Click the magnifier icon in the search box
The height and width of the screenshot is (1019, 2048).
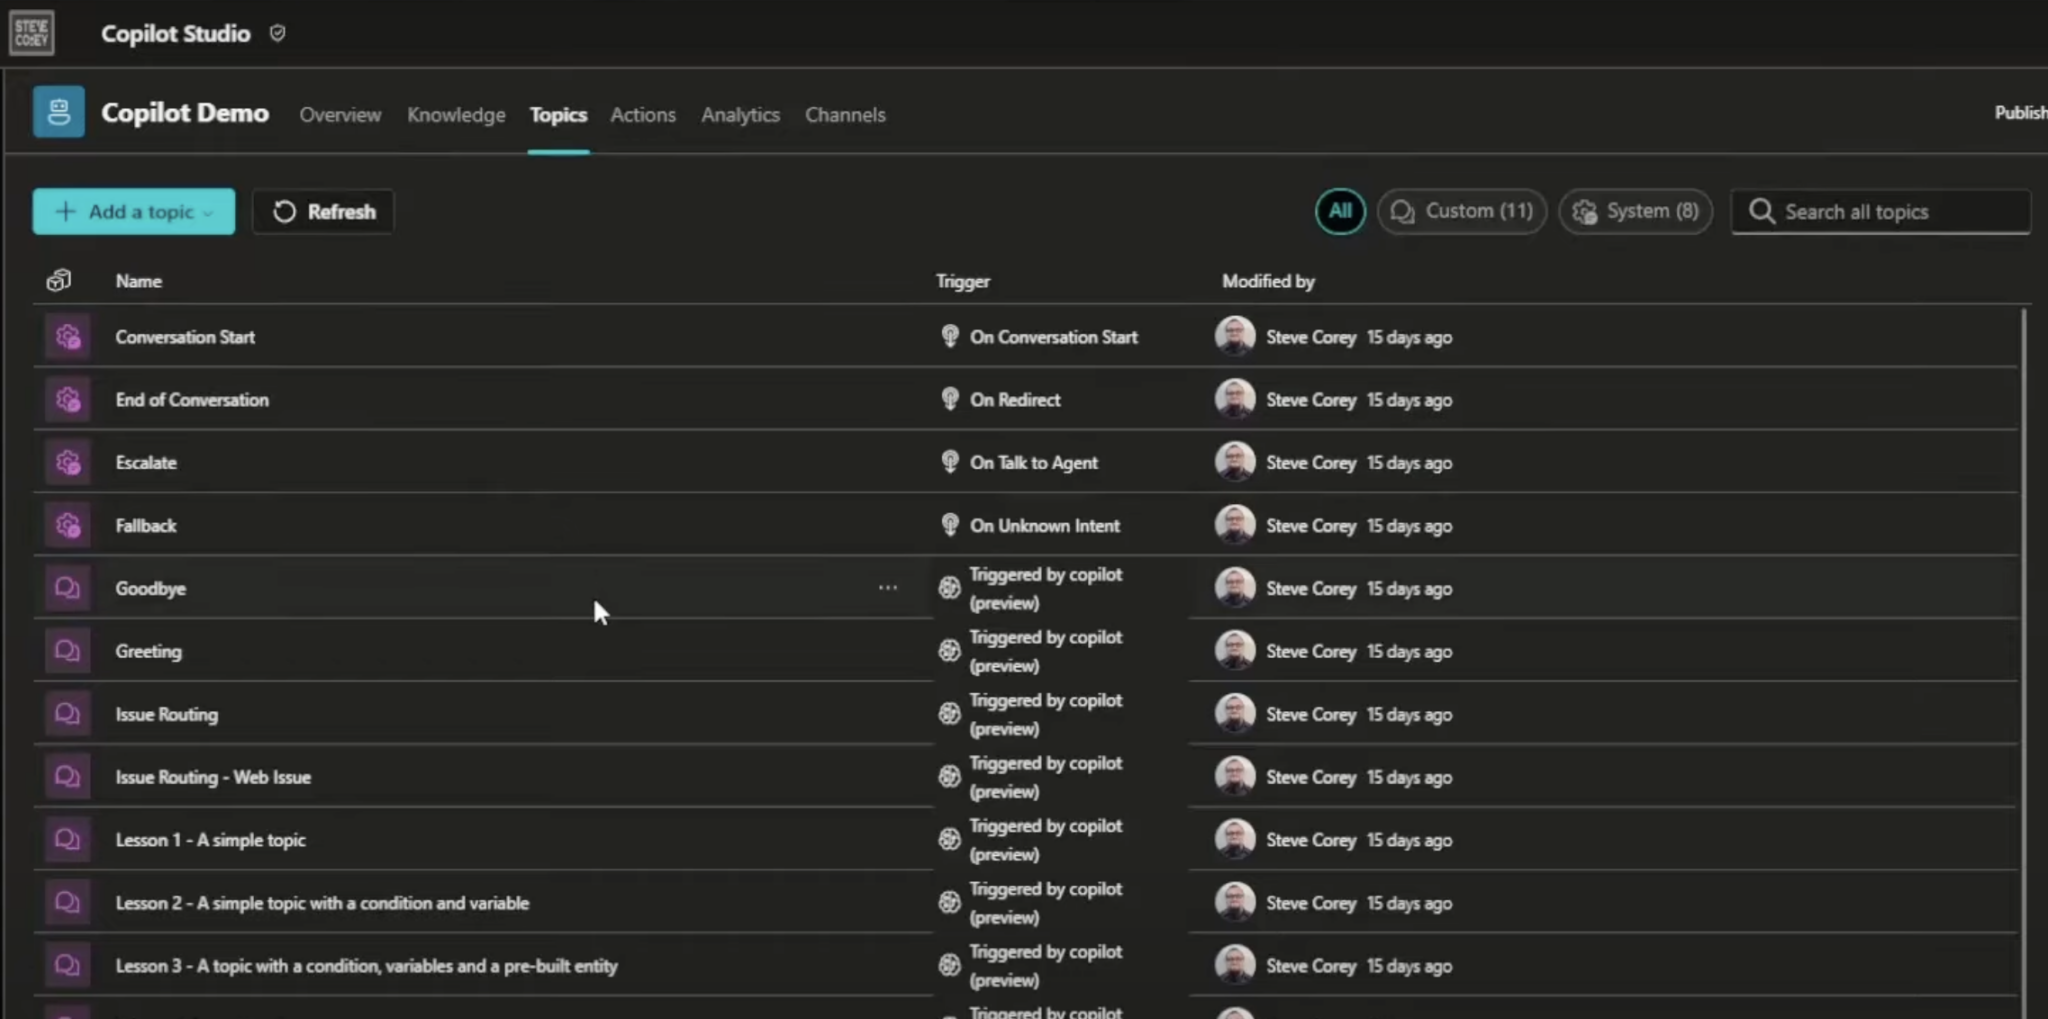(1762, 212)
